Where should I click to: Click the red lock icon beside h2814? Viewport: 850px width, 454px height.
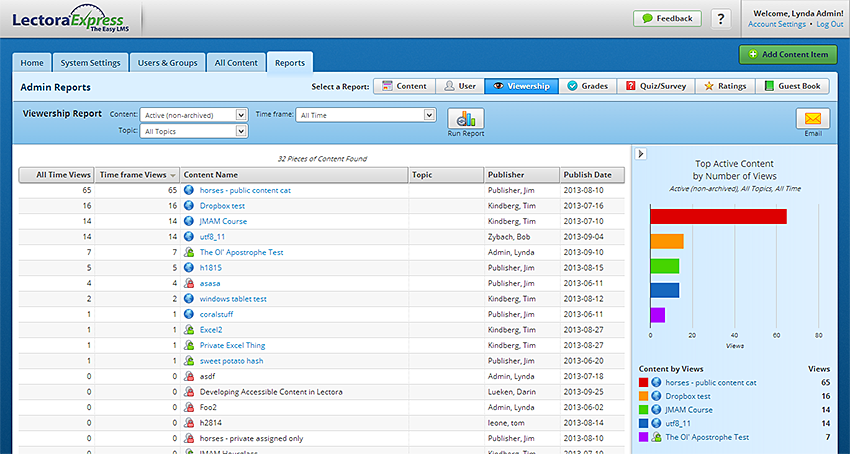click(x=189, y=423)
